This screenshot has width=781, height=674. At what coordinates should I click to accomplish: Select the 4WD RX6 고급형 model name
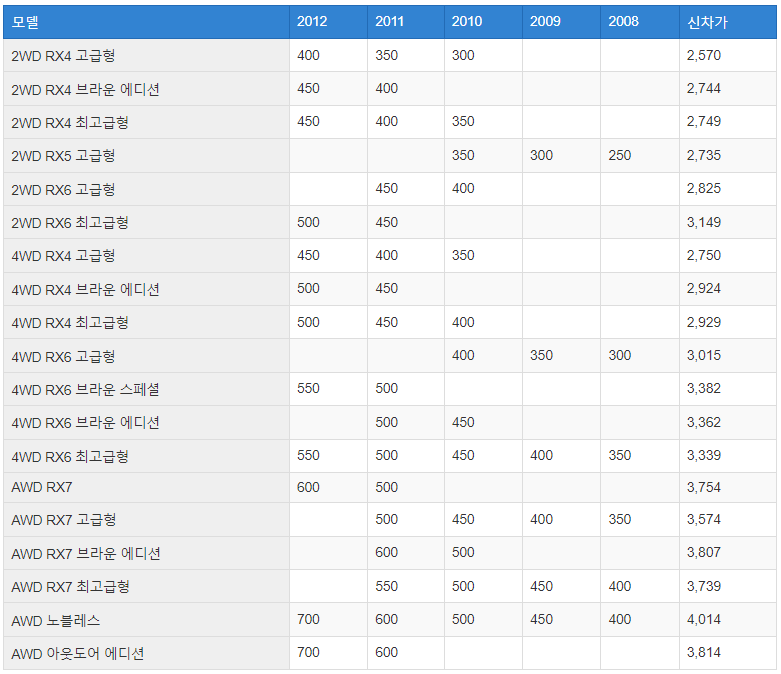[63, 356]
